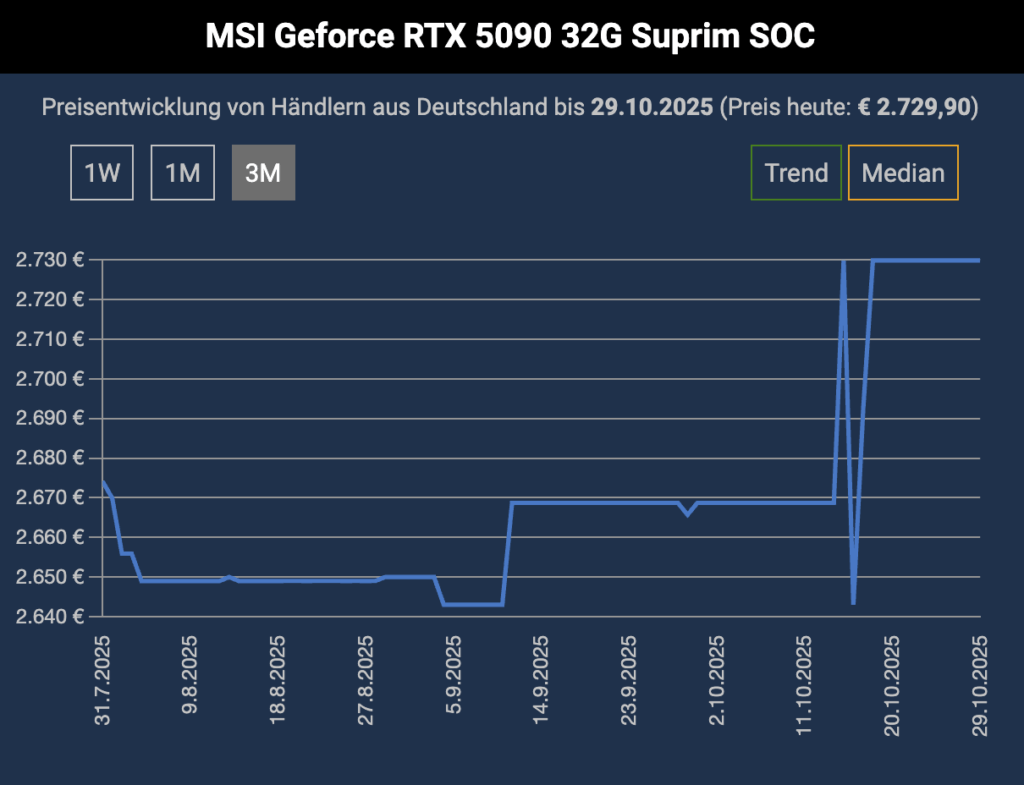Click today's price € 2.729,90 in subtitle
The height and width of the screenshot is (785, 1024).
pyautogui.click(x=917, y=107)
